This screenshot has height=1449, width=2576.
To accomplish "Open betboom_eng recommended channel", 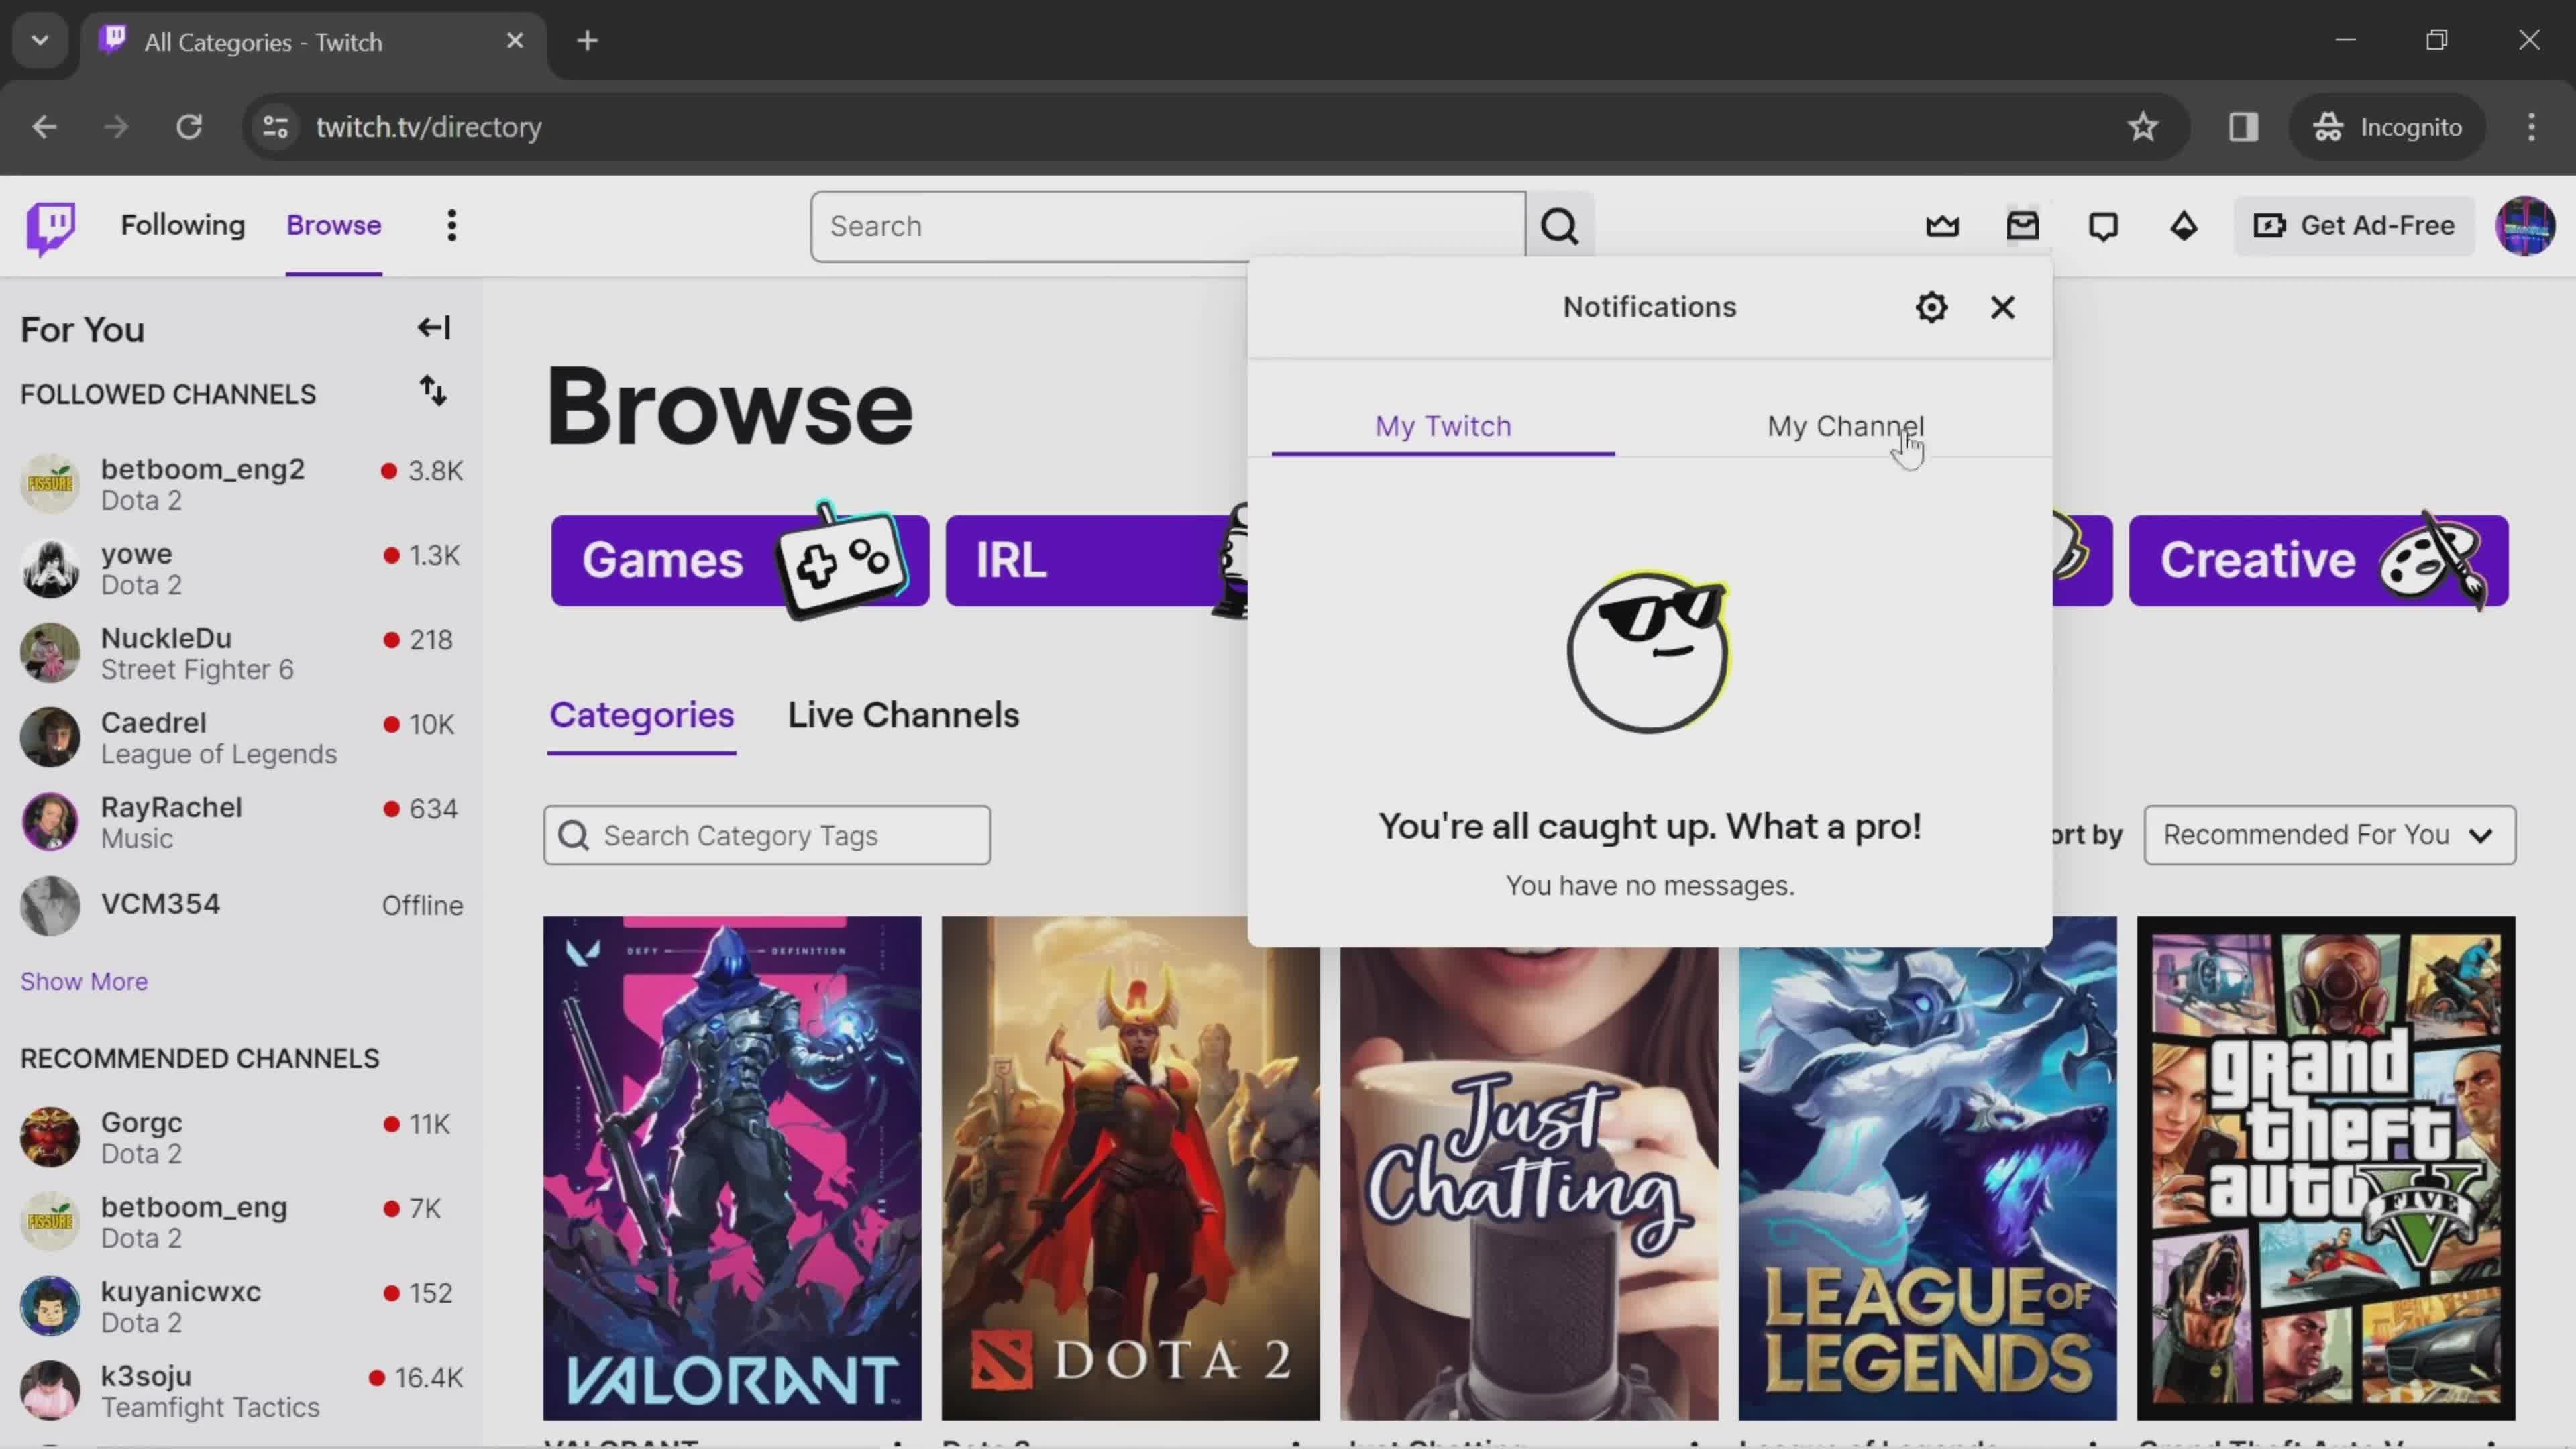I will pos(241,1222).
